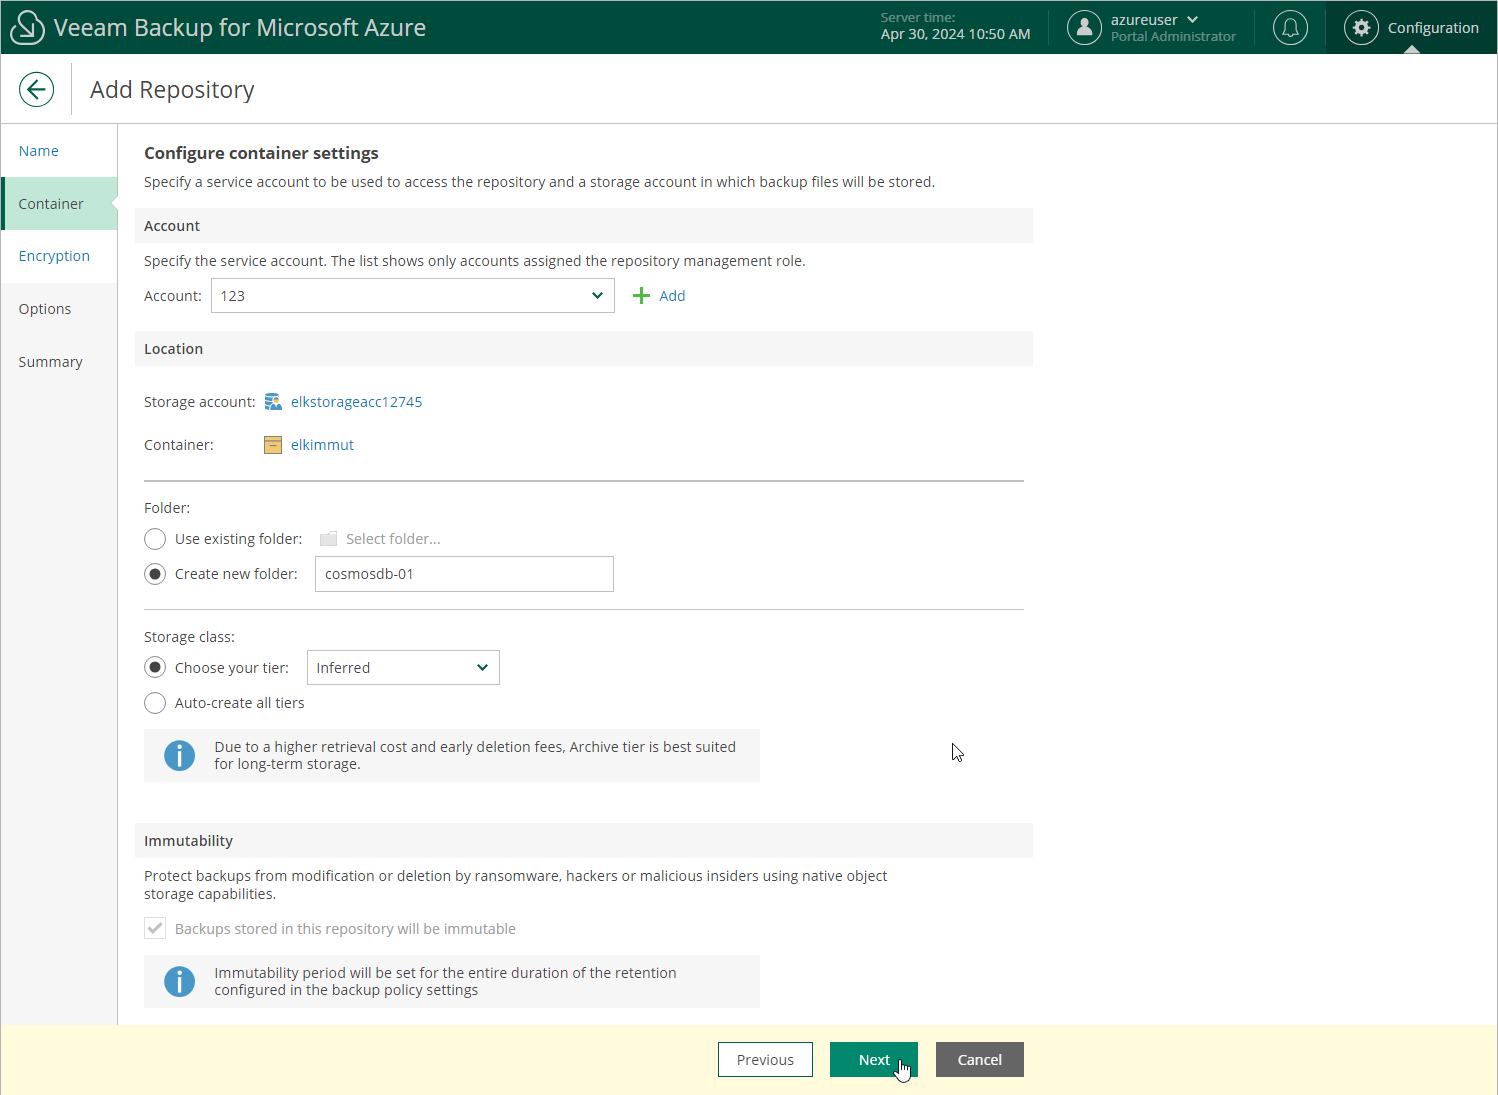Click the Portal Administrator role text
Screen dimensions: 1498x1095
(x=1173, y=37)
